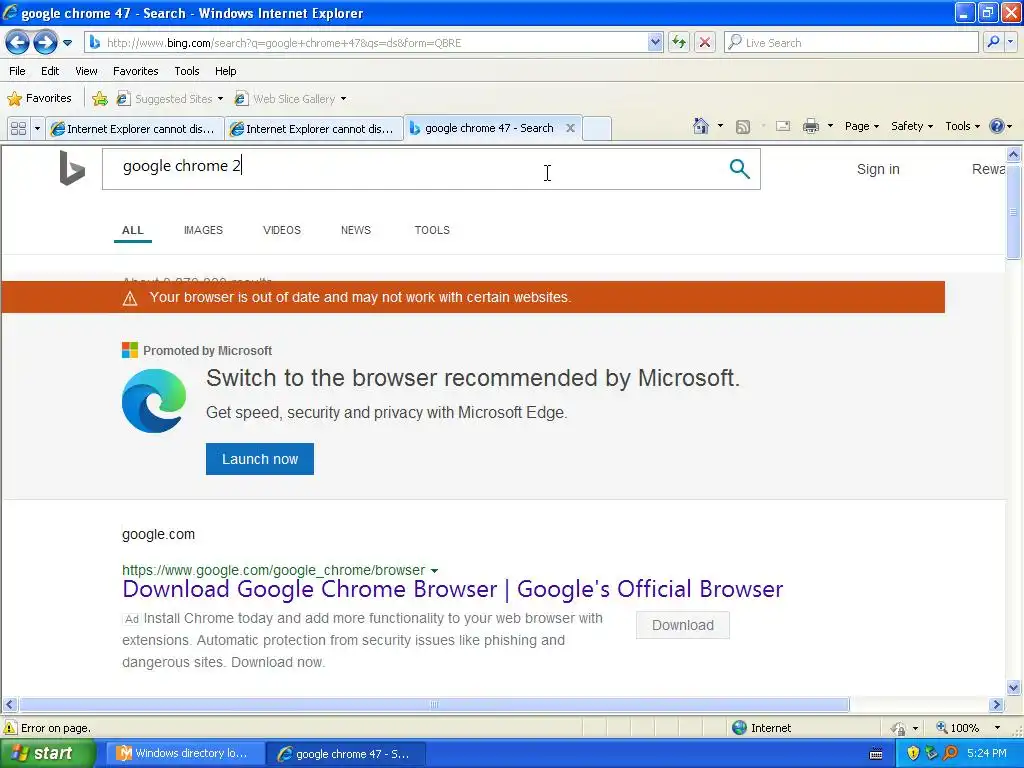Image resolution: width=1024 pixels, height=768 pixels.
Task: Click the Read Mail icon
Action: click(x=782, y=126)
